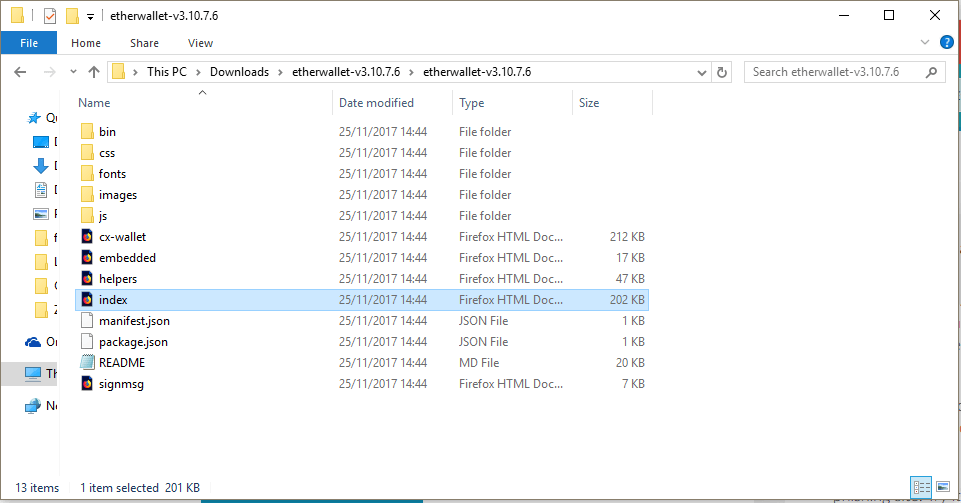Screen dimensions: 961x503
Task: Switch to the Home ribbon tab
Action: tap(86, 43)
